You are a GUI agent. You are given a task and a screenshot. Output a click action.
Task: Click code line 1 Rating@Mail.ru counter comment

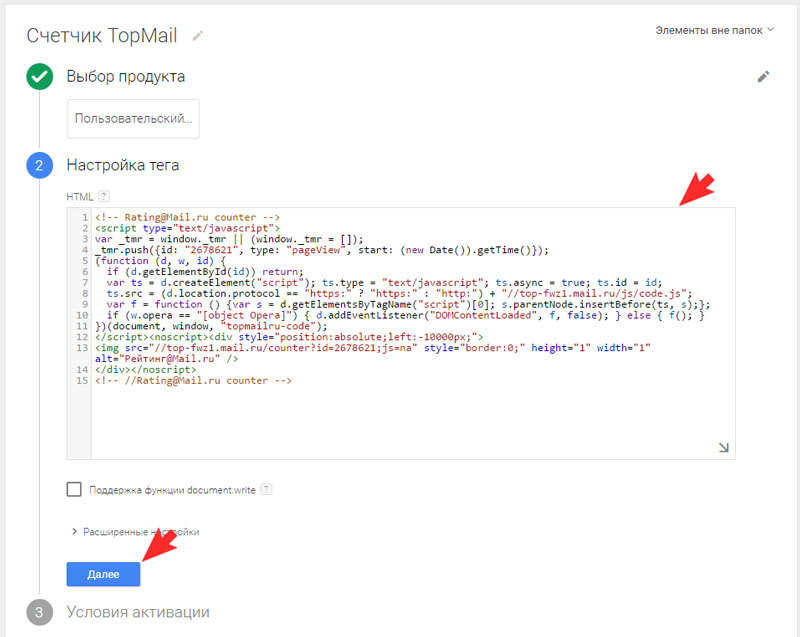(187, 217)
